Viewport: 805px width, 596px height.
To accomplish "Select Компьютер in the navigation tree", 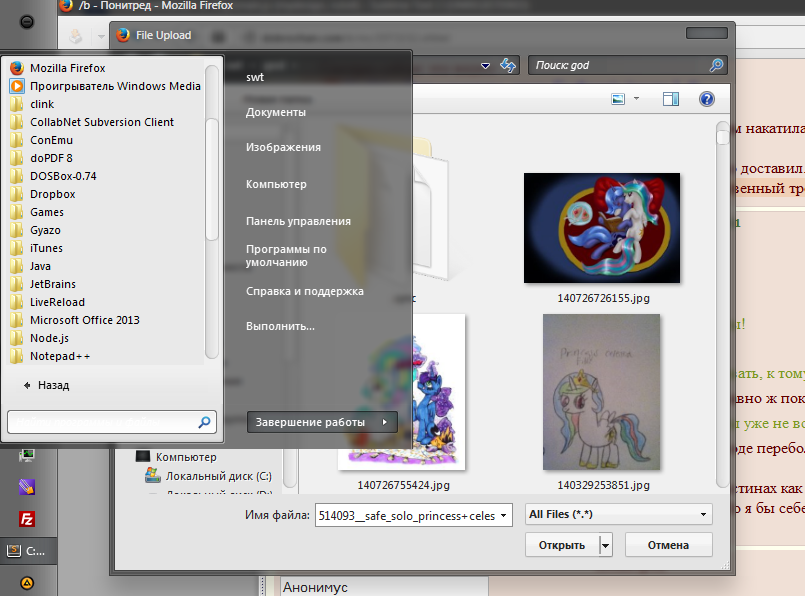I will click(176, 457).
